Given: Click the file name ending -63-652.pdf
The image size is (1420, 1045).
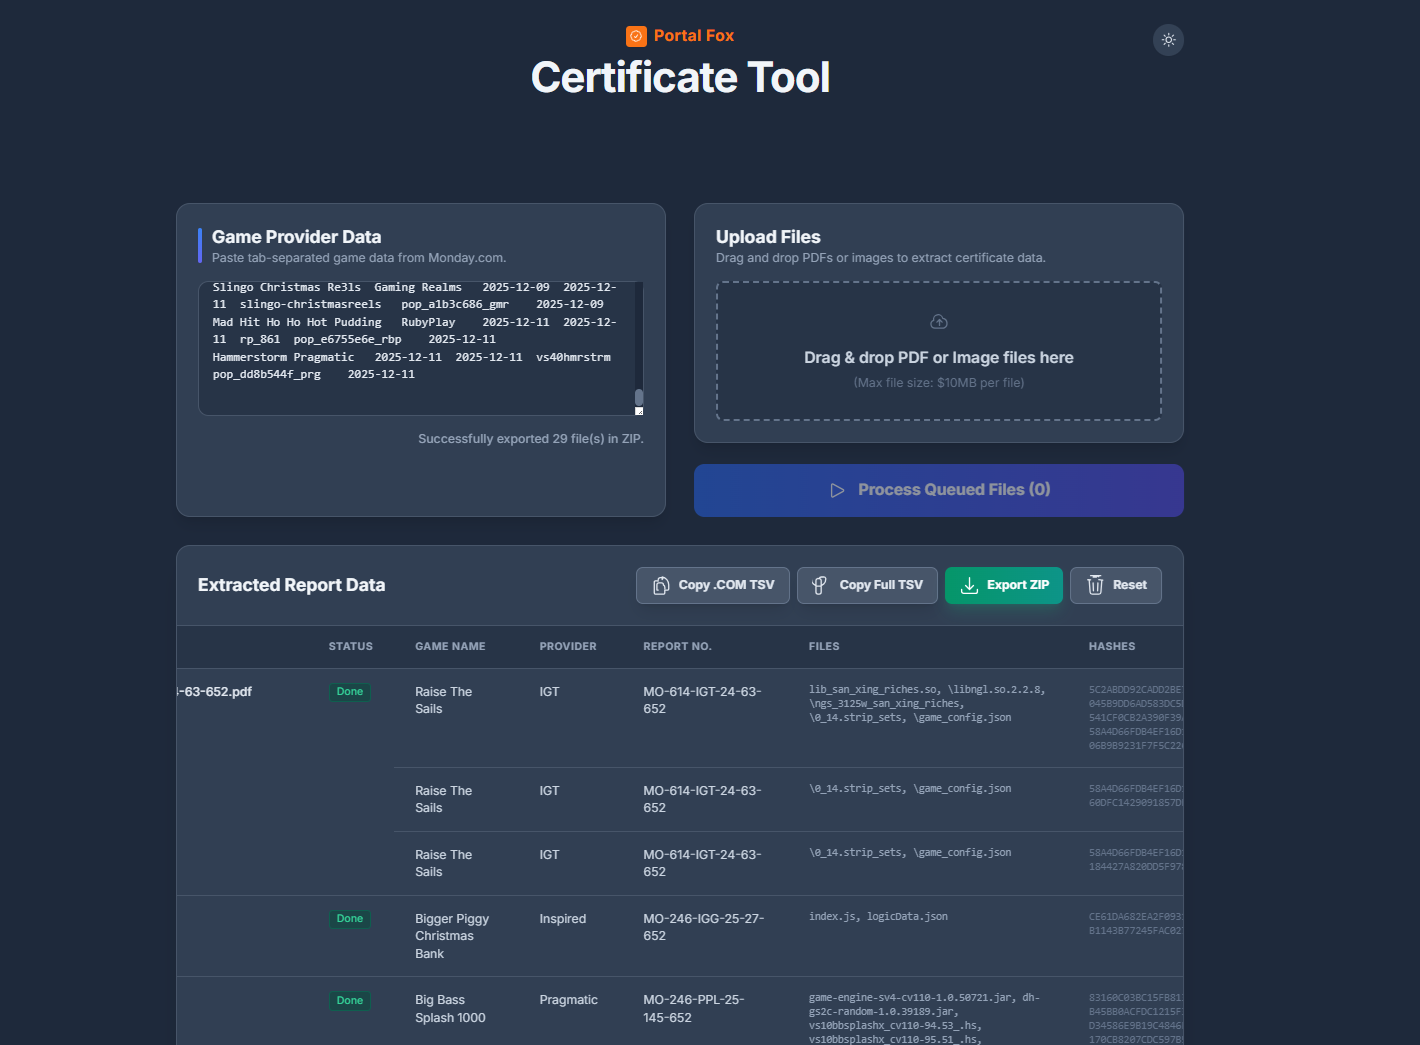Looking at the screenshot, I should [x=215, y=692].
